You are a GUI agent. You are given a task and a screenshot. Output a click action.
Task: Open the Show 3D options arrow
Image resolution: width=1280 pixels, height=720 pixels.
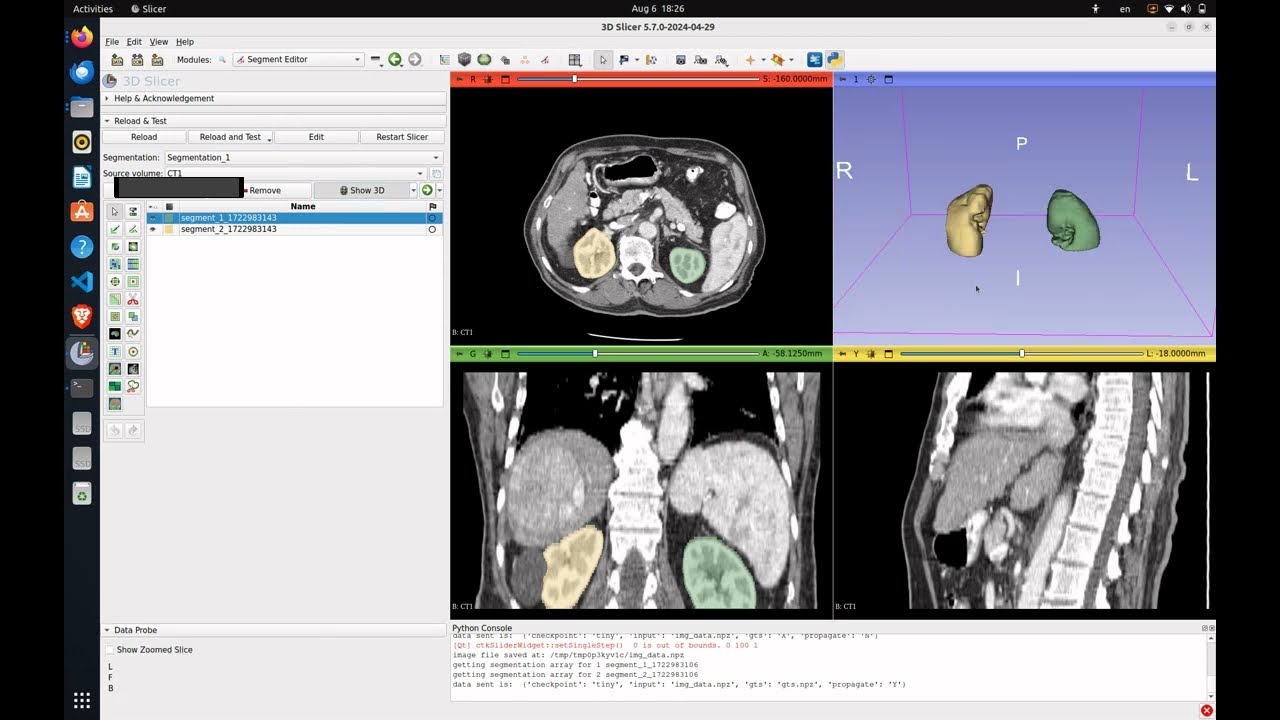[x=414, y=190]
